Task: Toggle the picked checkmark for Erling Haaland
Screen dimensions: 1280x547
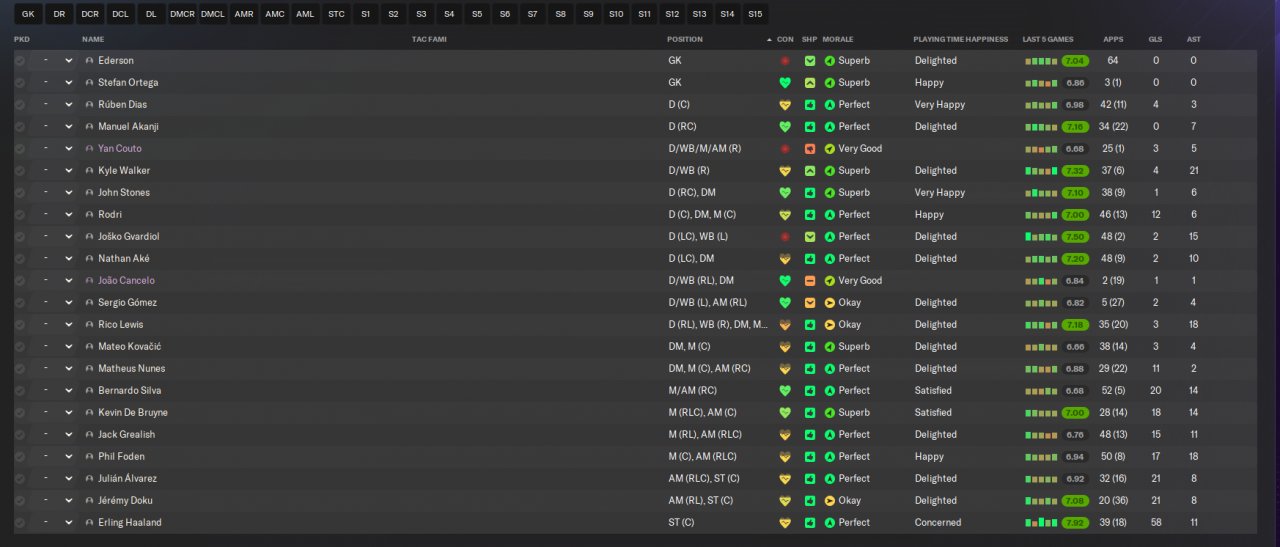Action: point(20,523)
